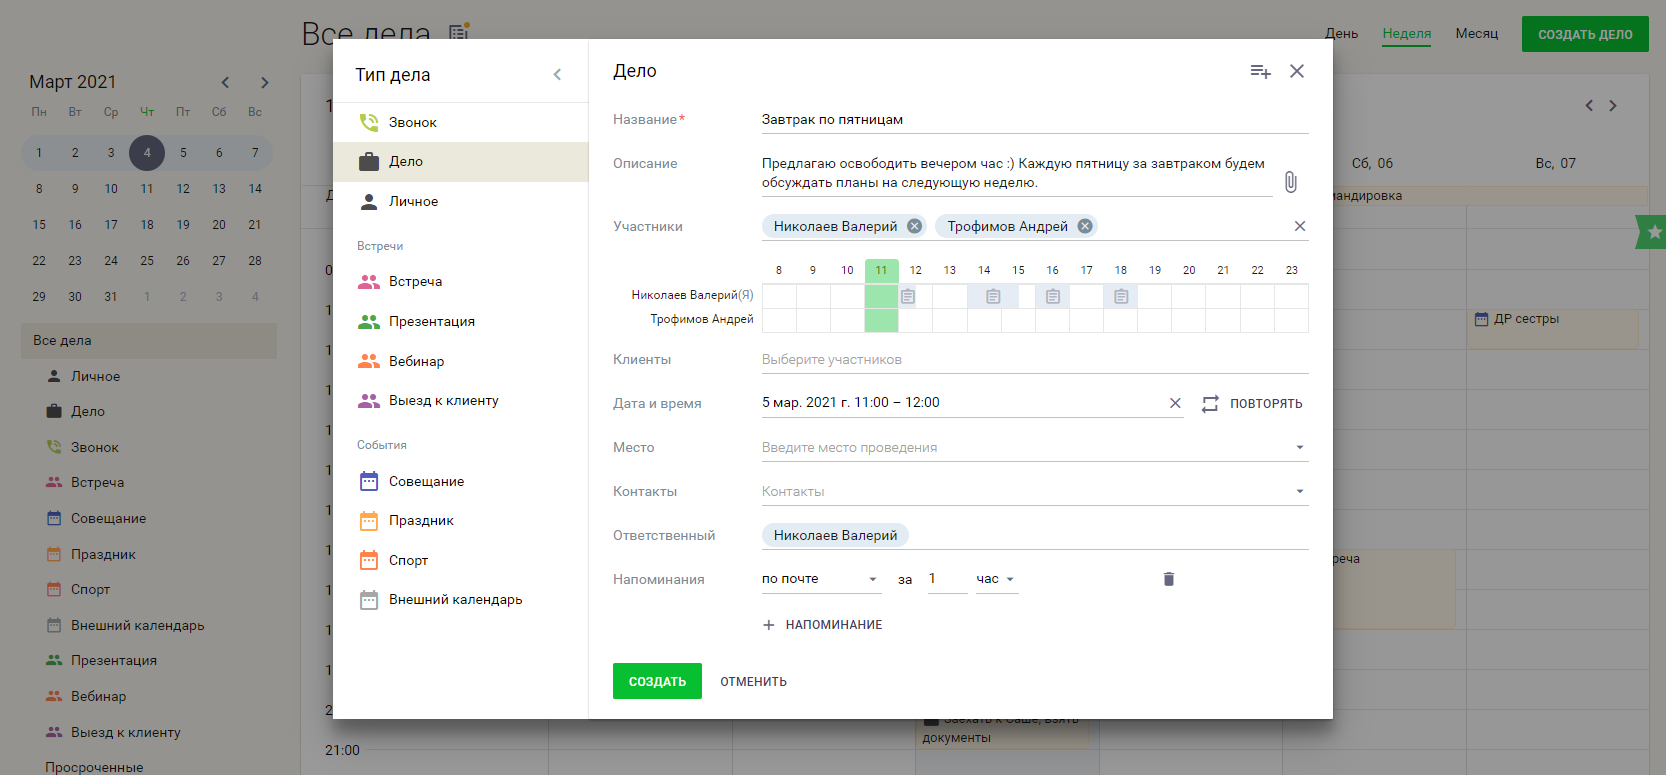Filter sidebar by Все дела
The width and height of the screenshot is (1666, 775).
click(149, 341)
